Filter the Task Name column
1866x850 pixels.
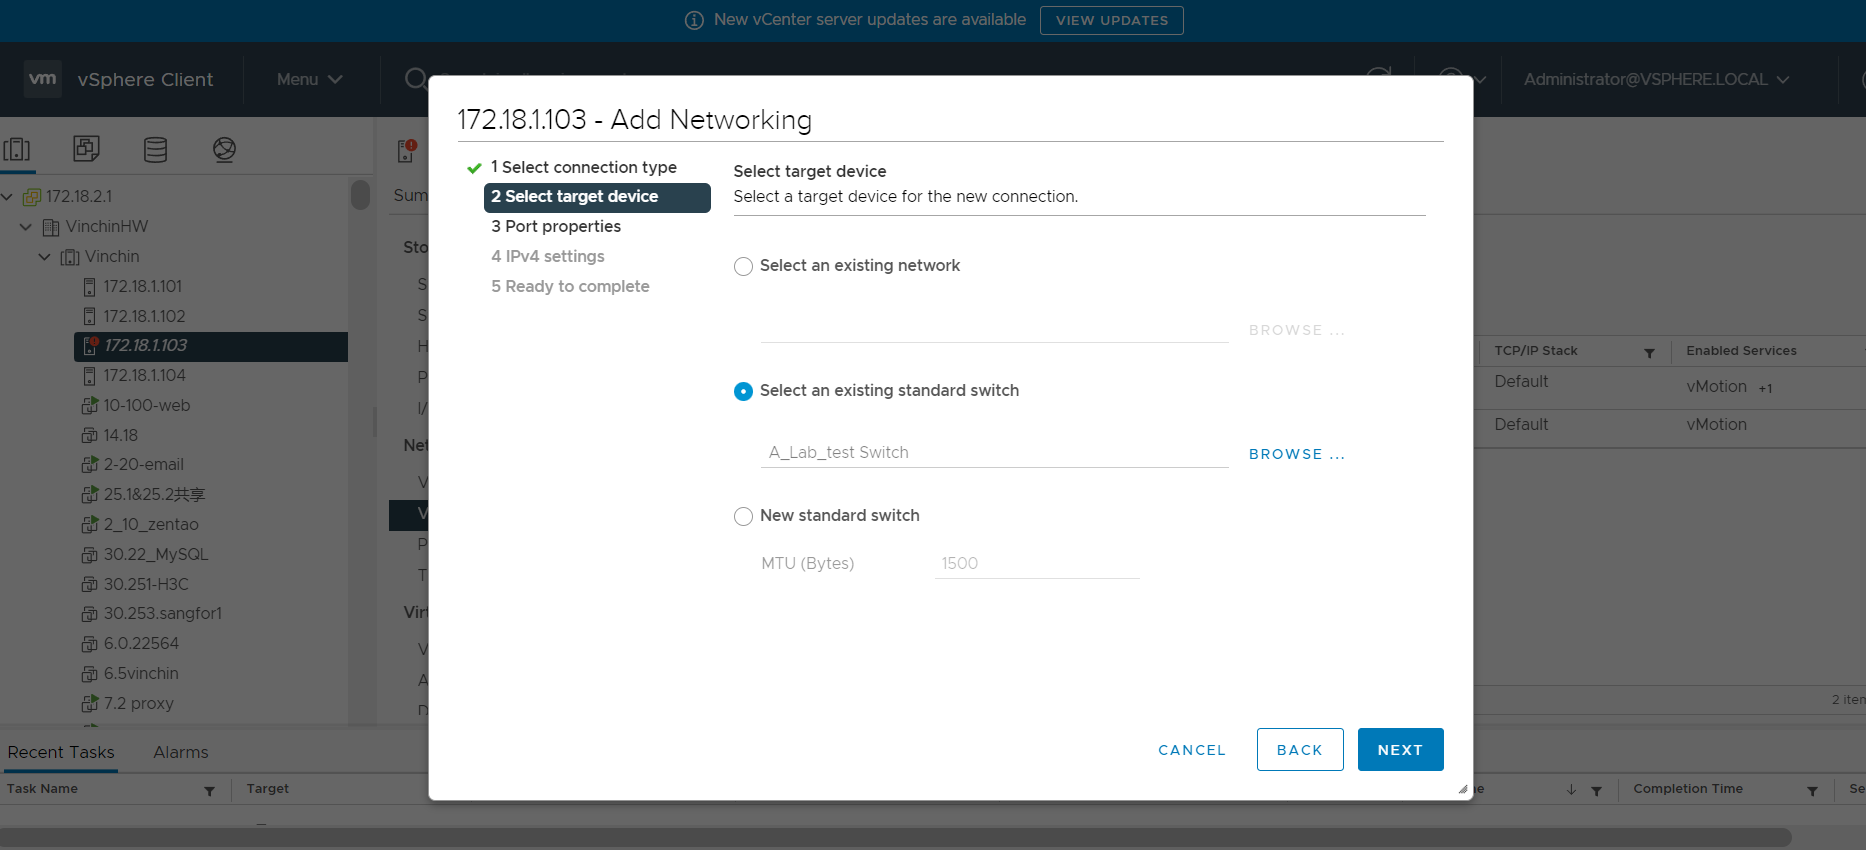tap(209, 791)
